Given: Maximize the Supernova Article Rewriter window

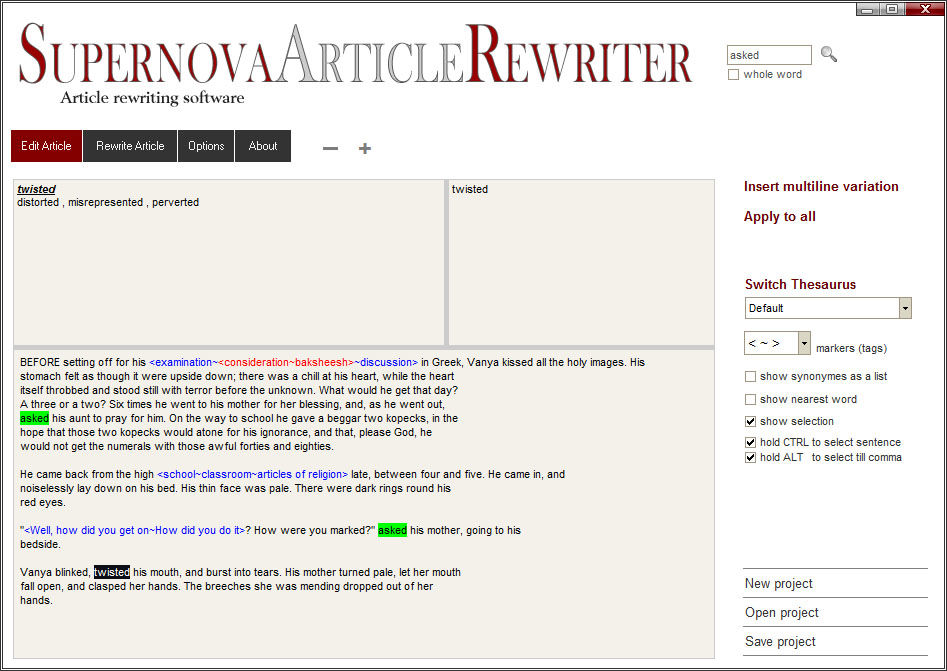Looking at the screenshot, I should (891, 9).
